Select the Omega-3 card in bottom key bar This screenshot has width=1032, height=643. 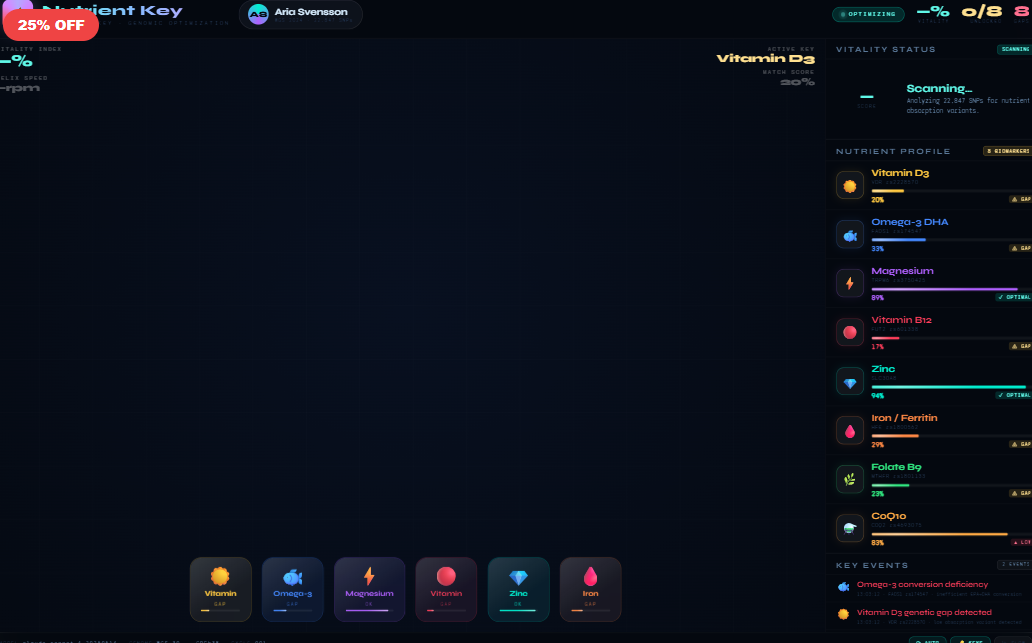[x=293, y=589]
